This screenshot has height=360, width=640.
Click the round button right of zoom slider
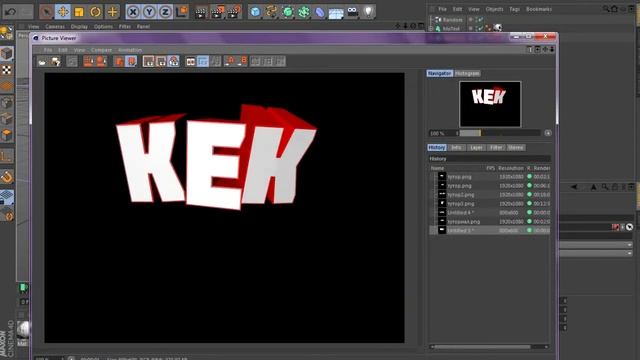pos(548,133)
